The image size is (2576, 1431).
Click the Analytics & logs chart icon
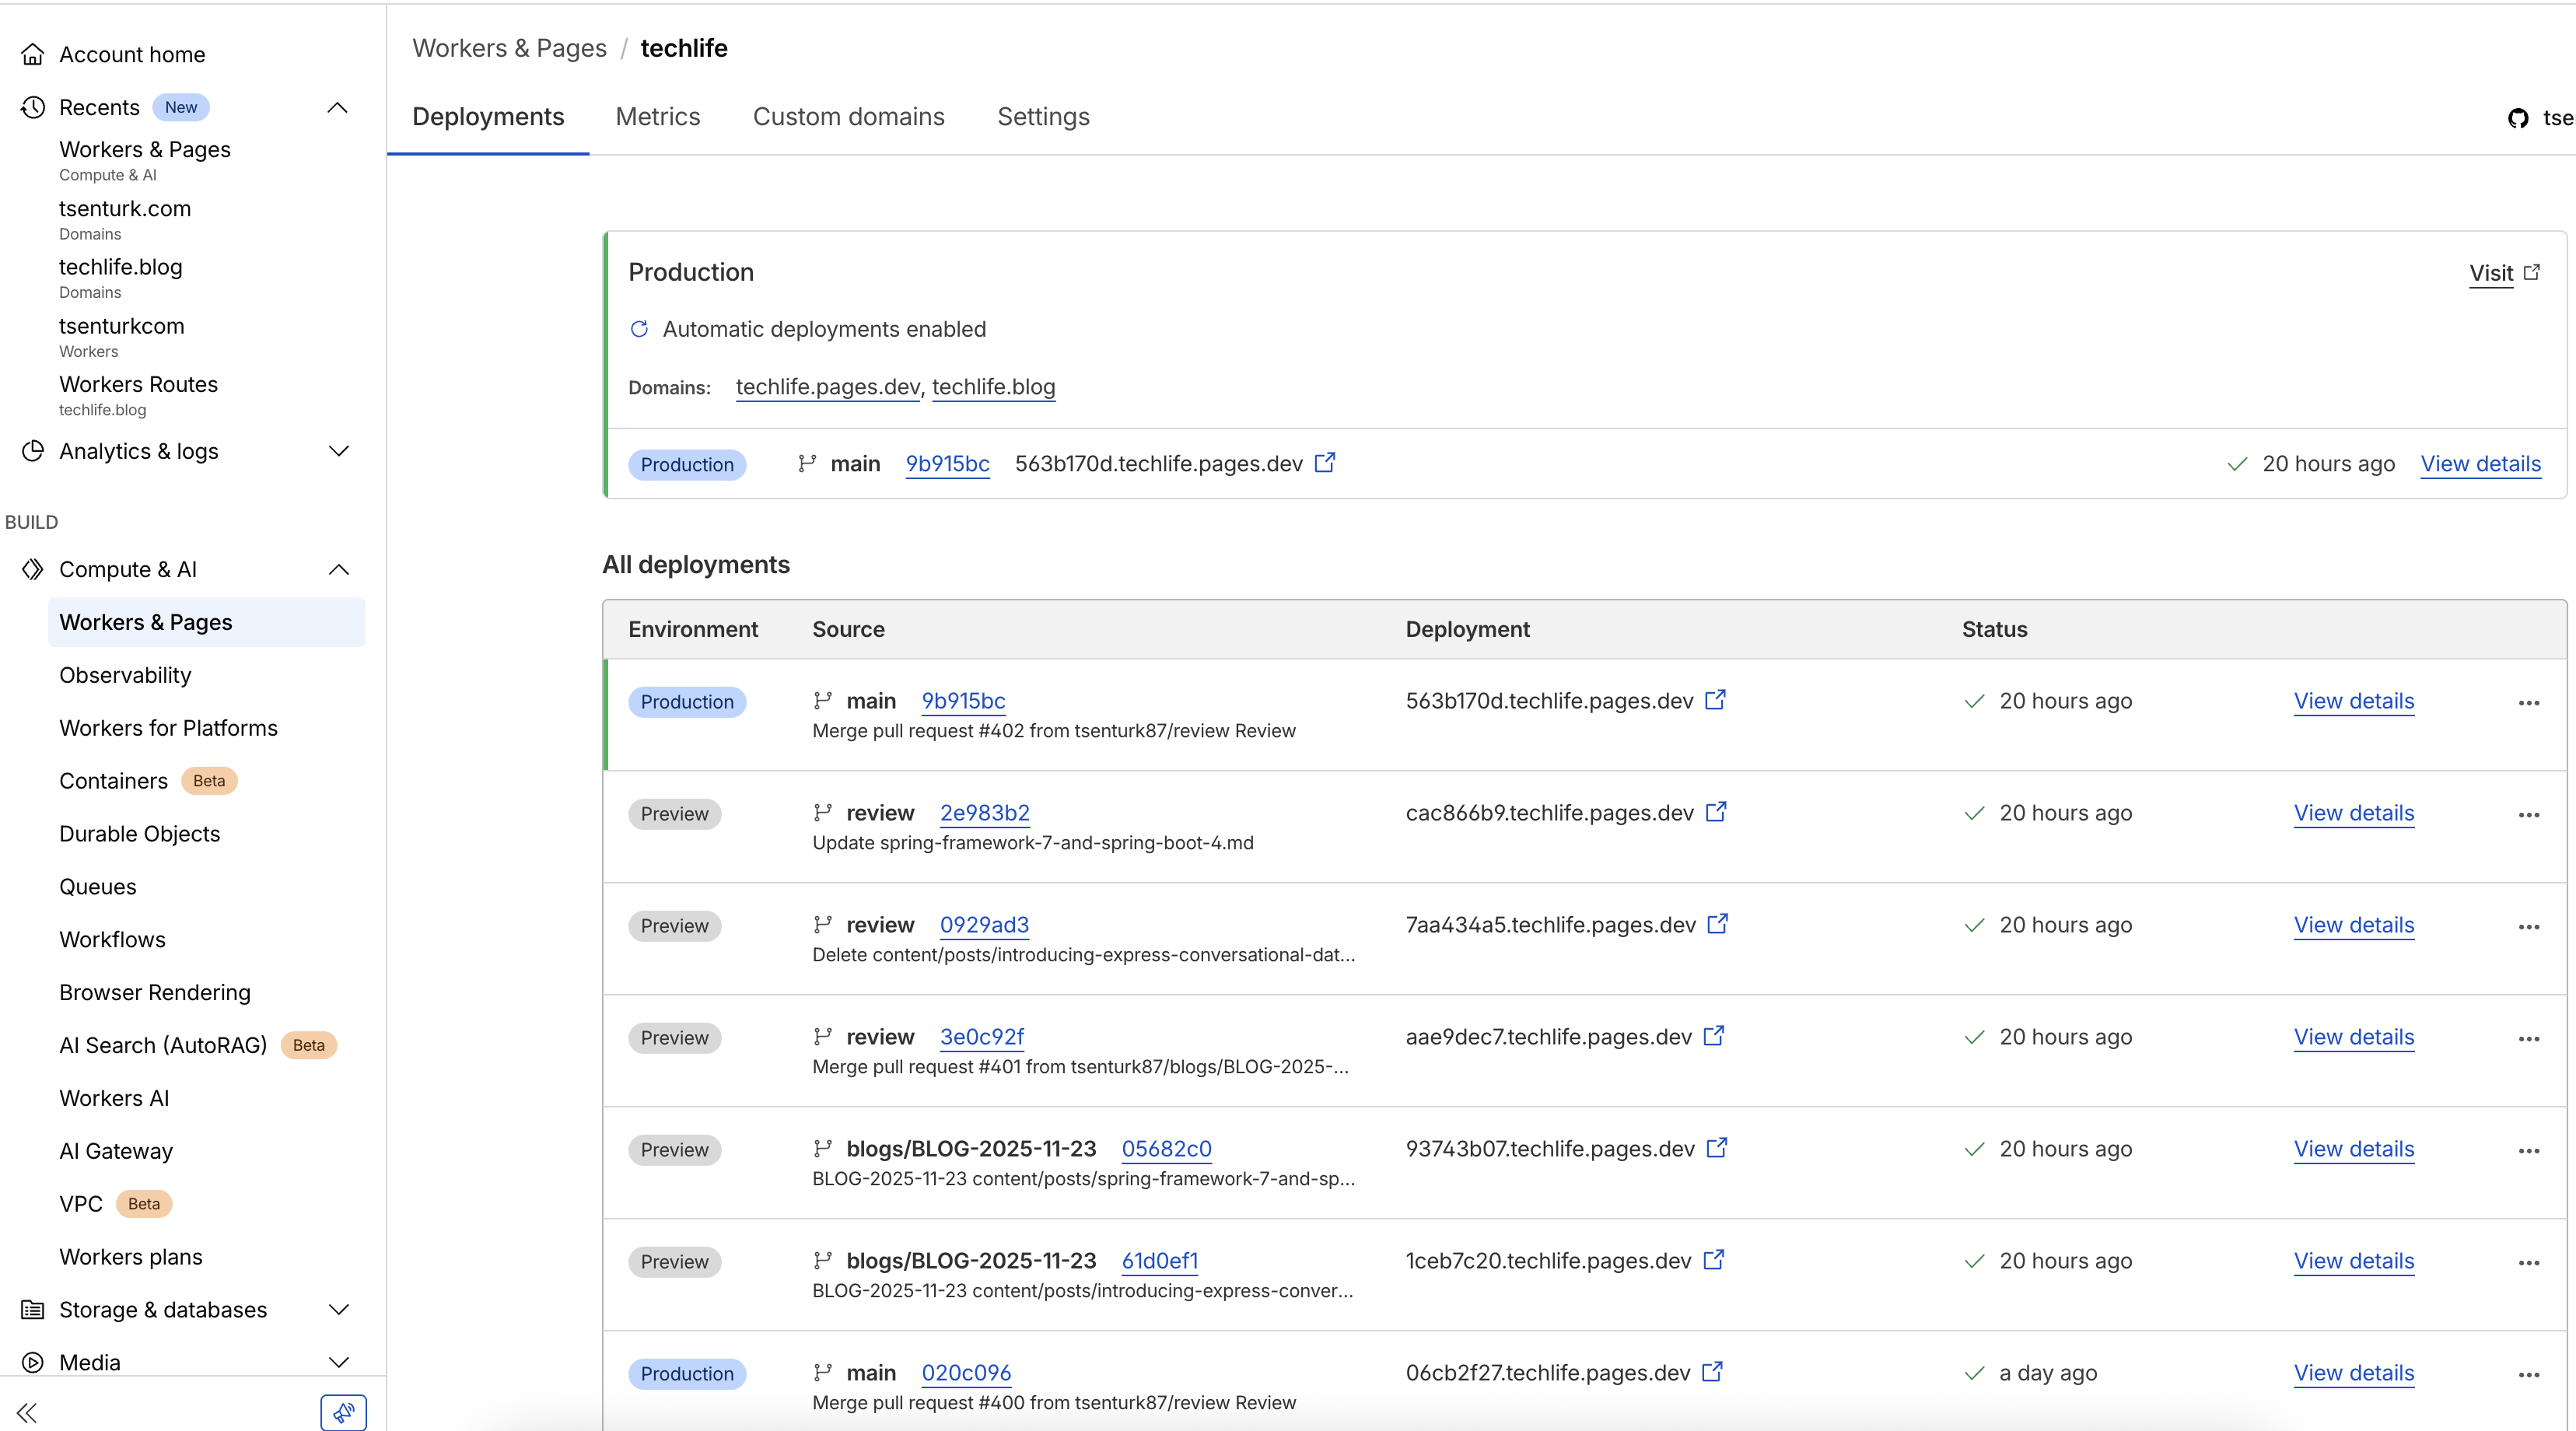(x=33, y=451)
